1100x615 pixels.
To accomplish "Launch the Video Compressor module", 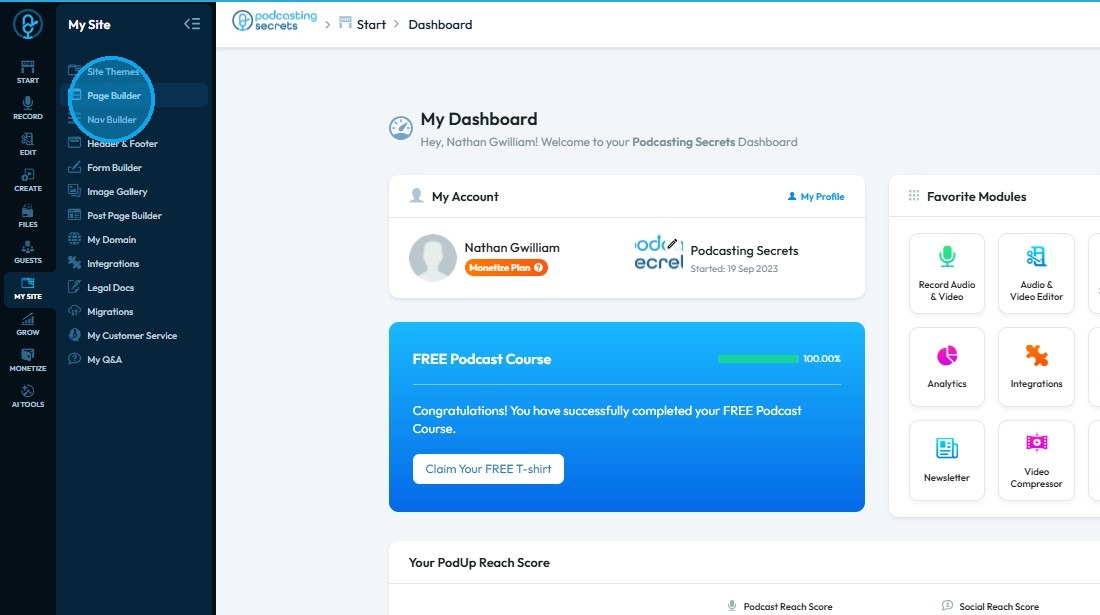I will coord(1036,461).
